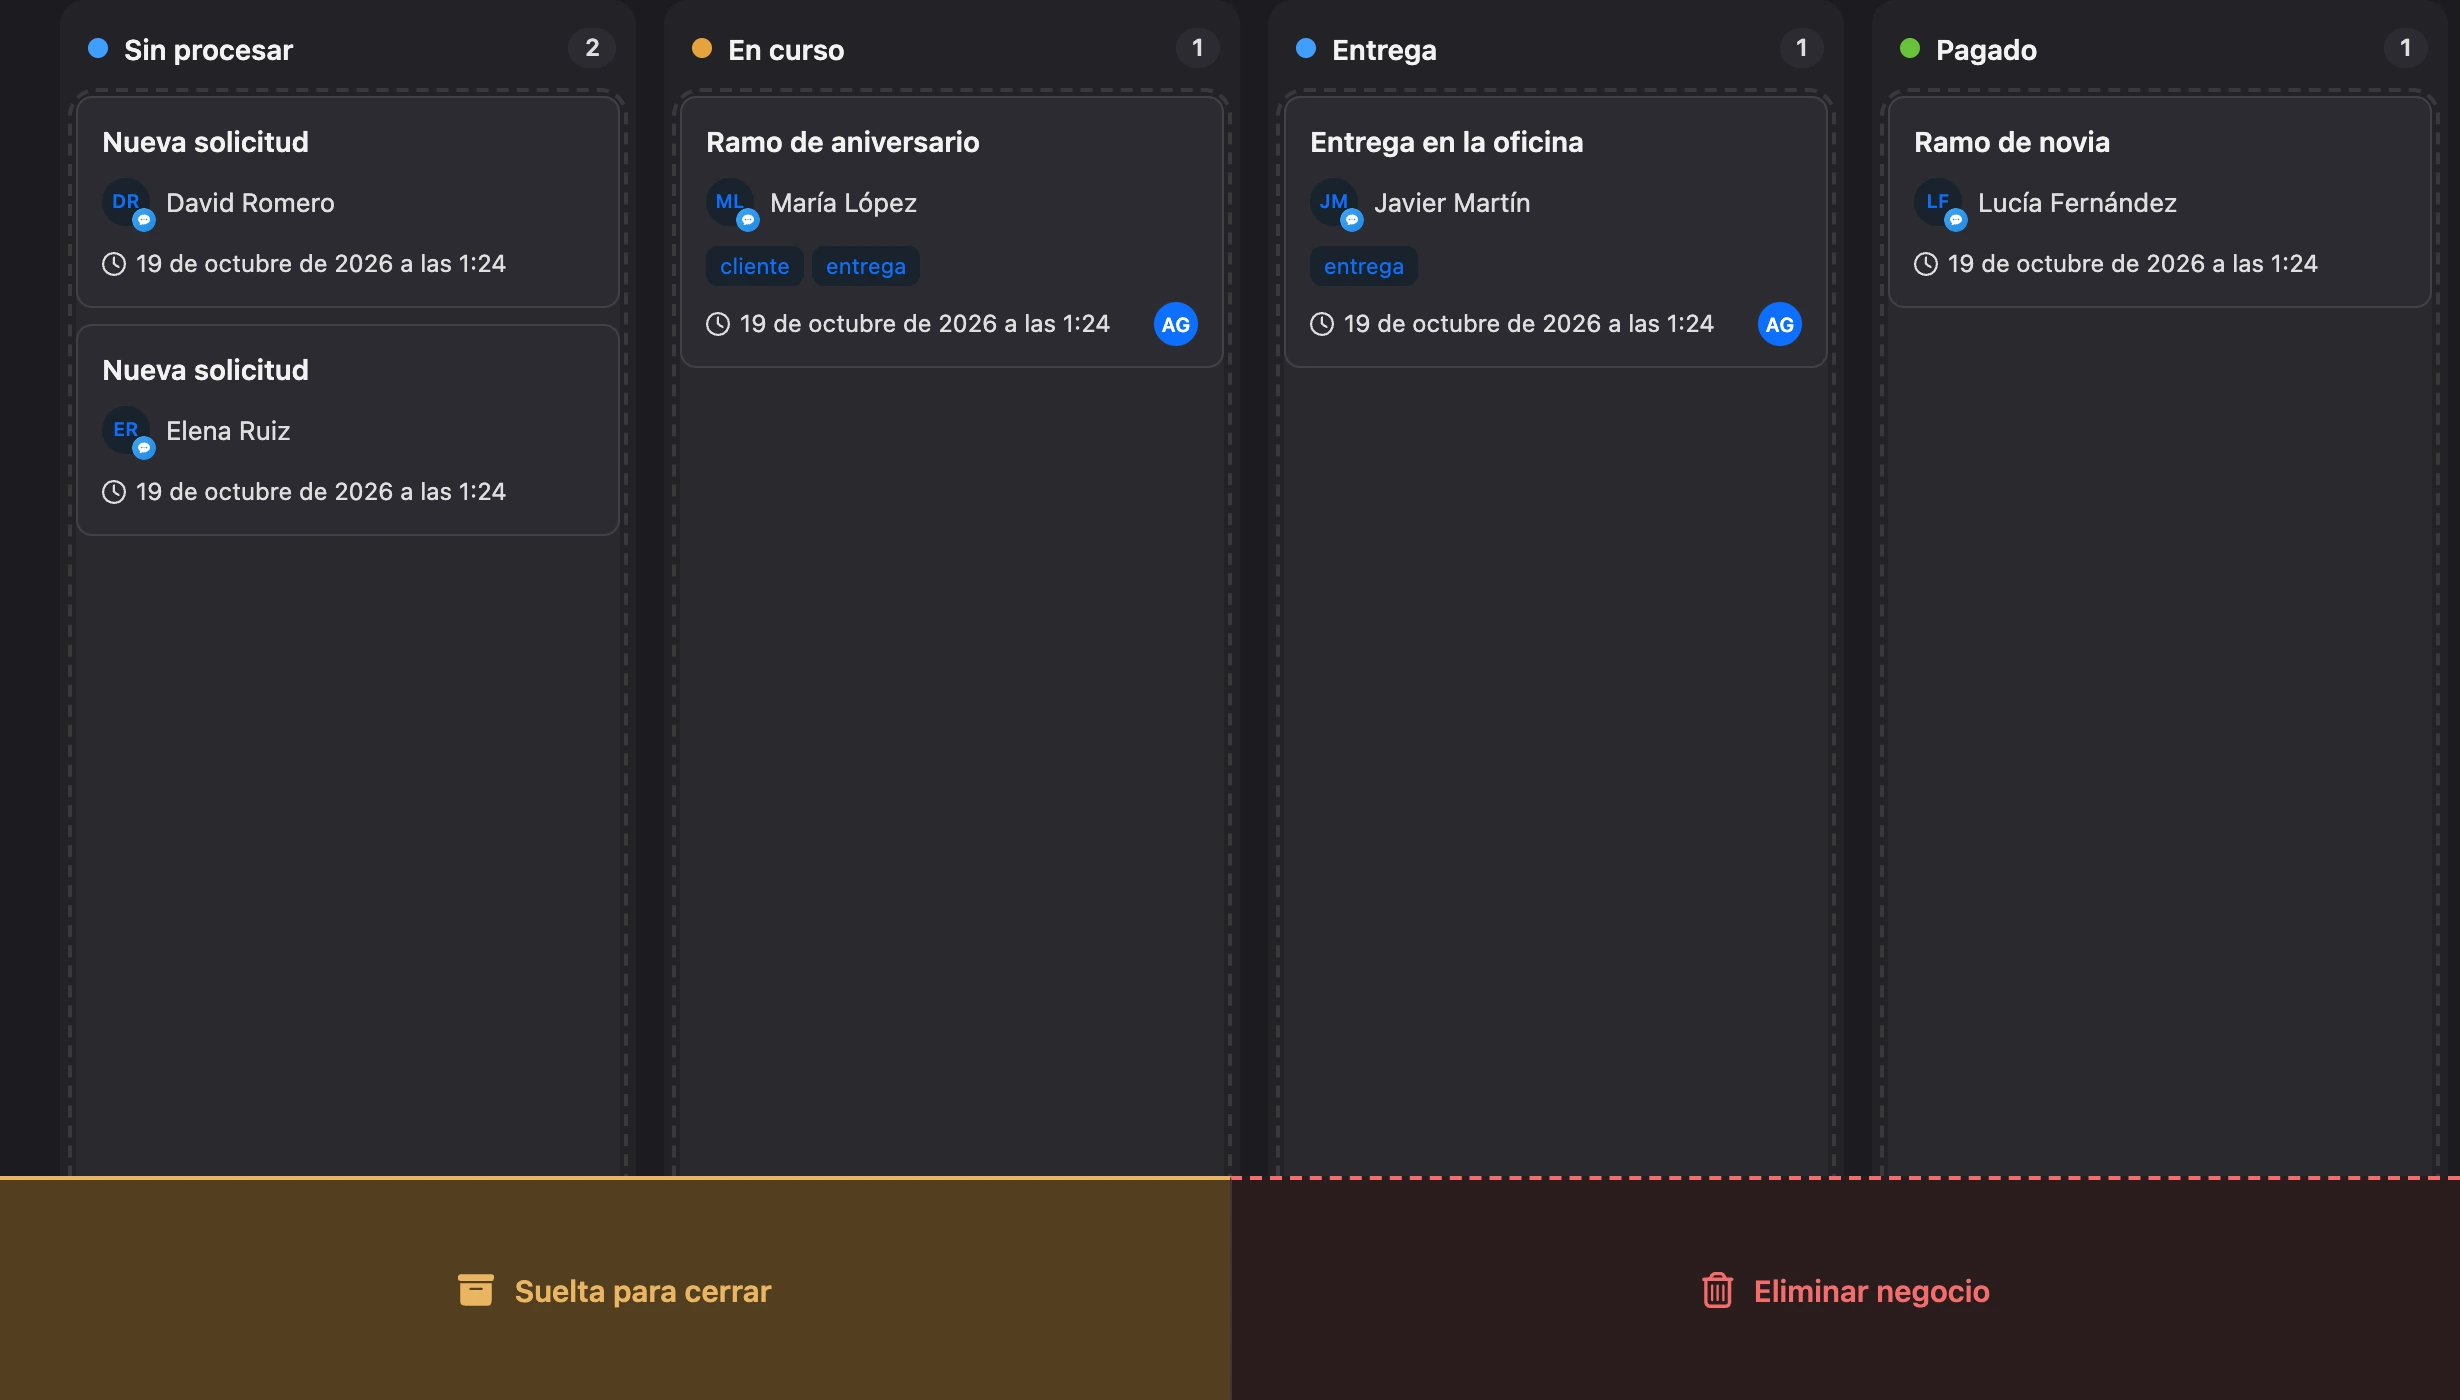2460x1400 pixels.
Task: Click the AG assignee badge on Entrega en la oficina
Action: [x=1780, y=324]
